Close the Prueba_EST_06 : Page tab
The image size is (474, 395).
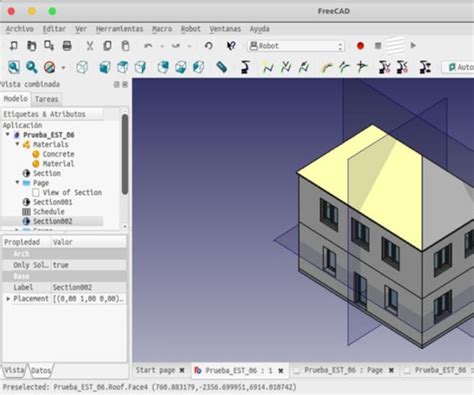click(x=391, y=370)
